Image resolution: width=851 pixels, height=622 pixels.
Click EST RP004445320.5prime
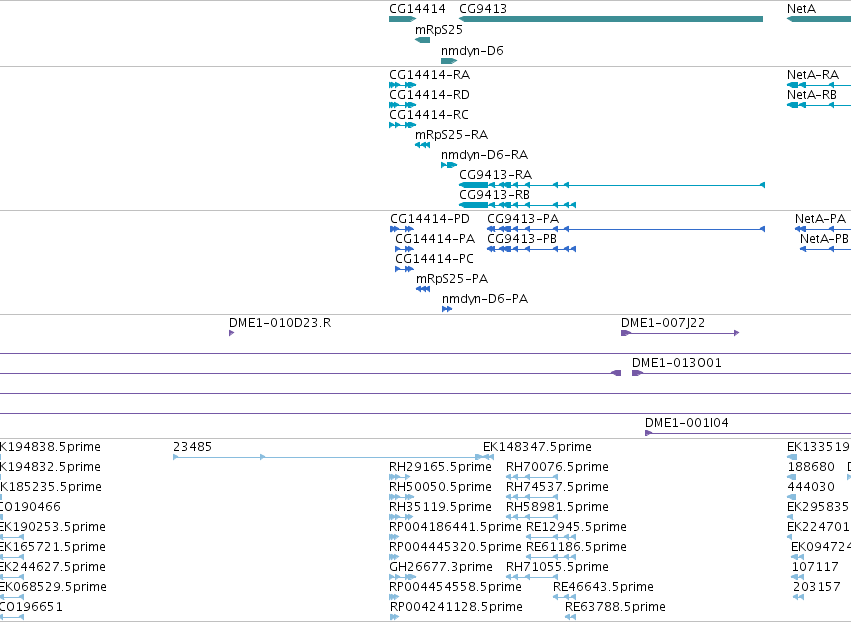(x=455, y=547)
